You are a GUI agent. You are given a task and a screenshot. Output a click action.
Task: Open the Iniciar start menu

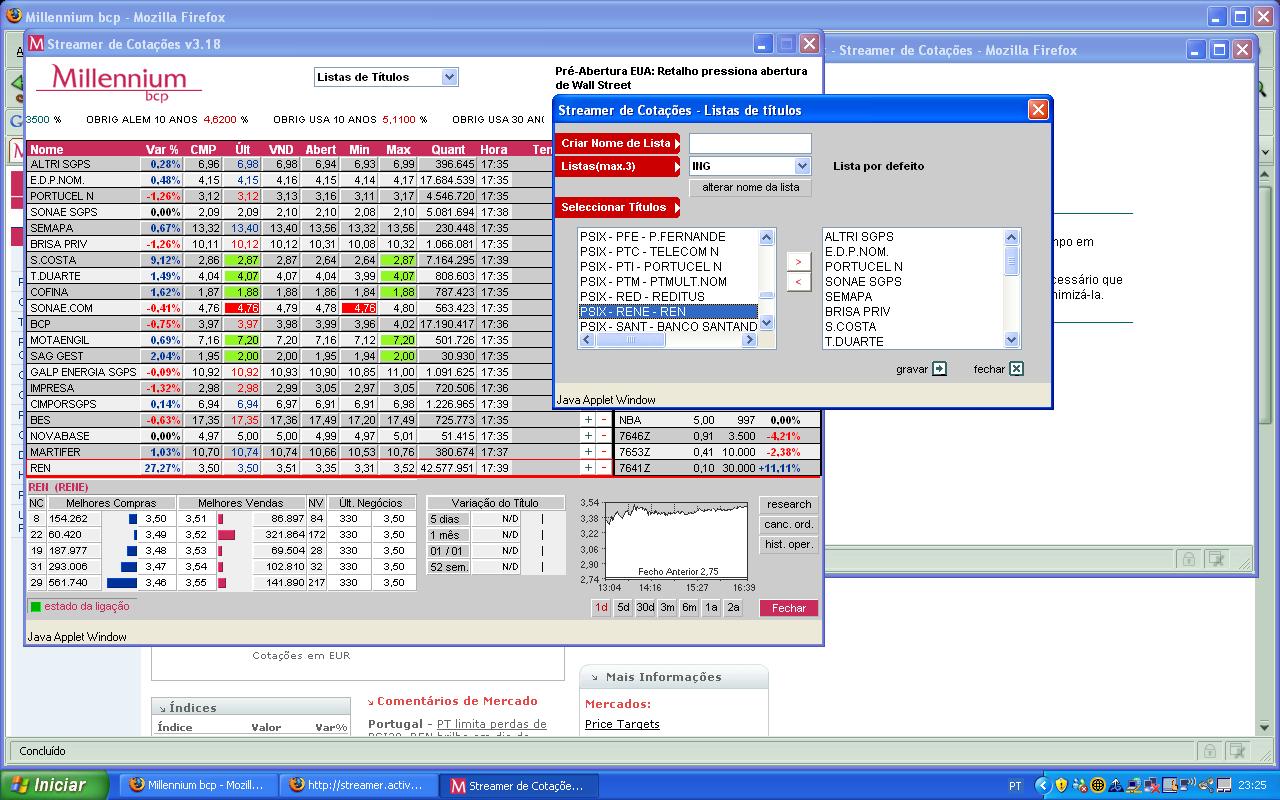click(54, 785)
